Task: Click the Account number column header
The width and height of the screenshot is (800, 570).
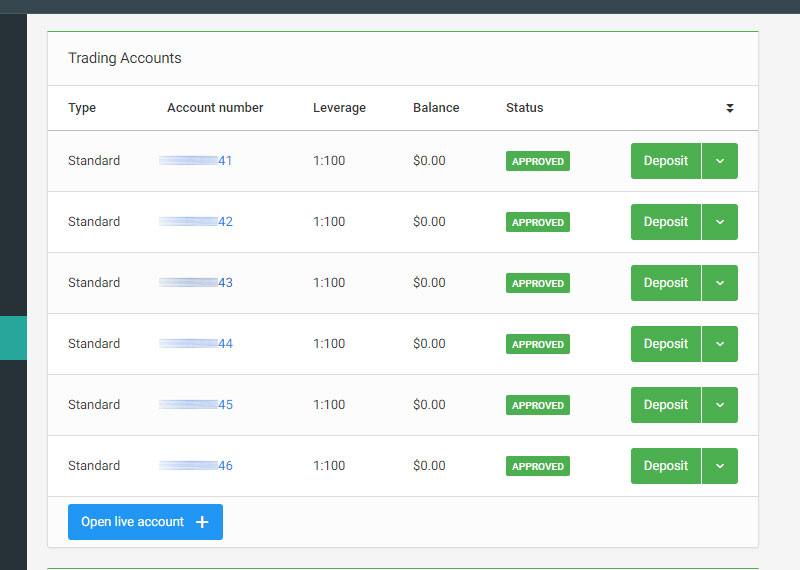Action: 215,108
